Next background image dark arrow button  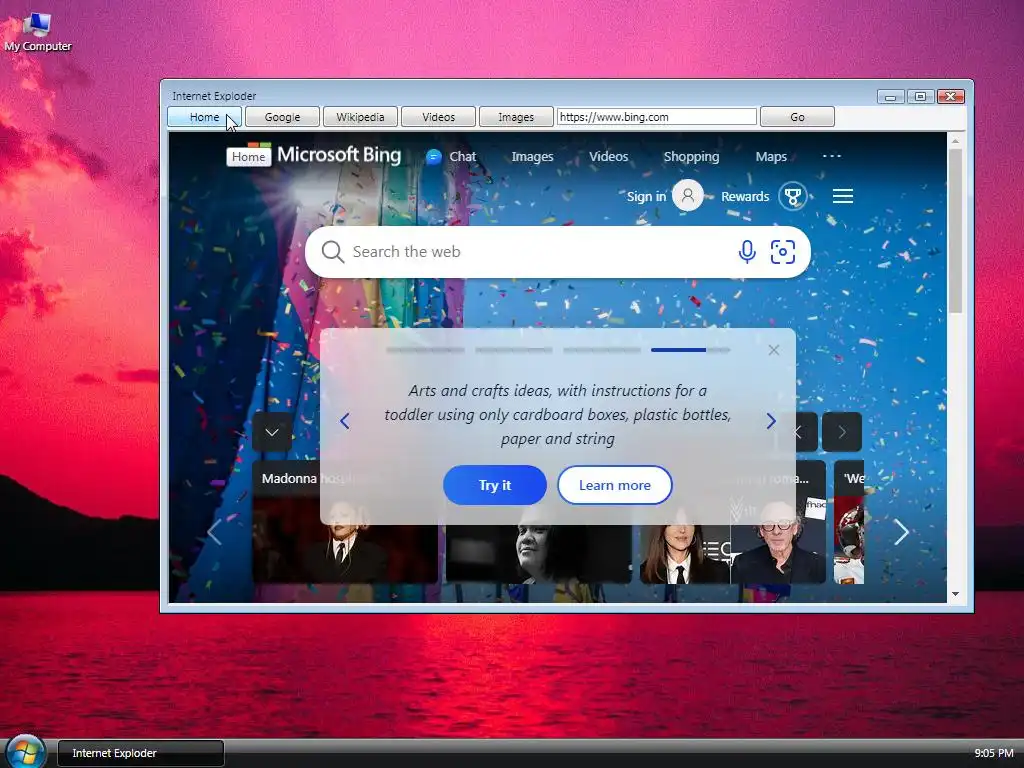842,432
